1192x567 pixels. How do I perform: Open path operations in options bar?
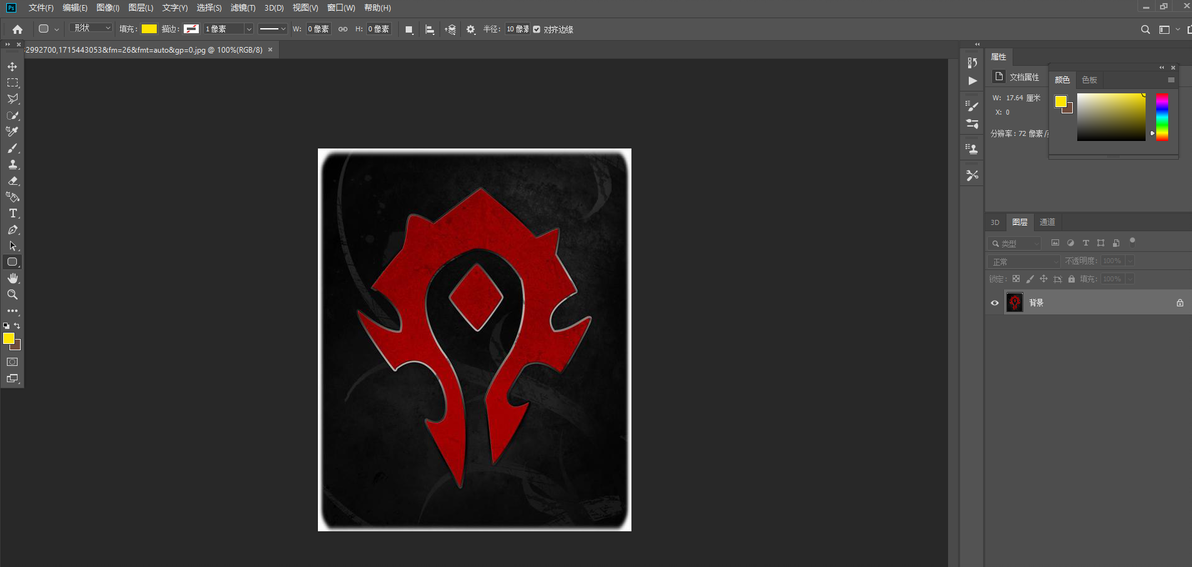coord(409,29)
